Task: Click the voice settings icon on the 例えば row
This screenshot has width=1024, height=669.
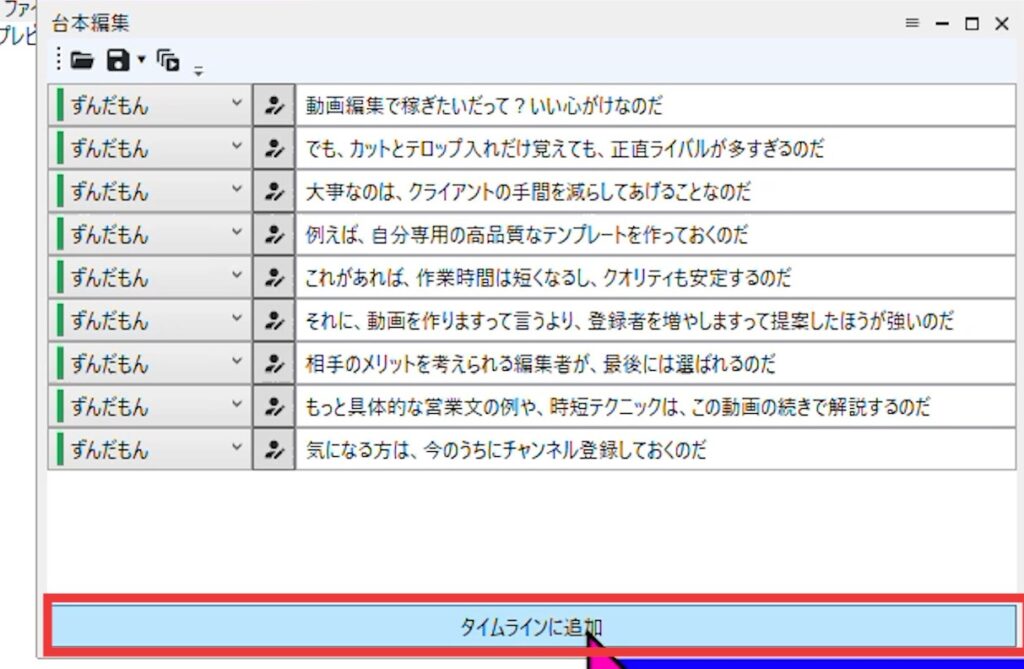Action: coord(273,235)
